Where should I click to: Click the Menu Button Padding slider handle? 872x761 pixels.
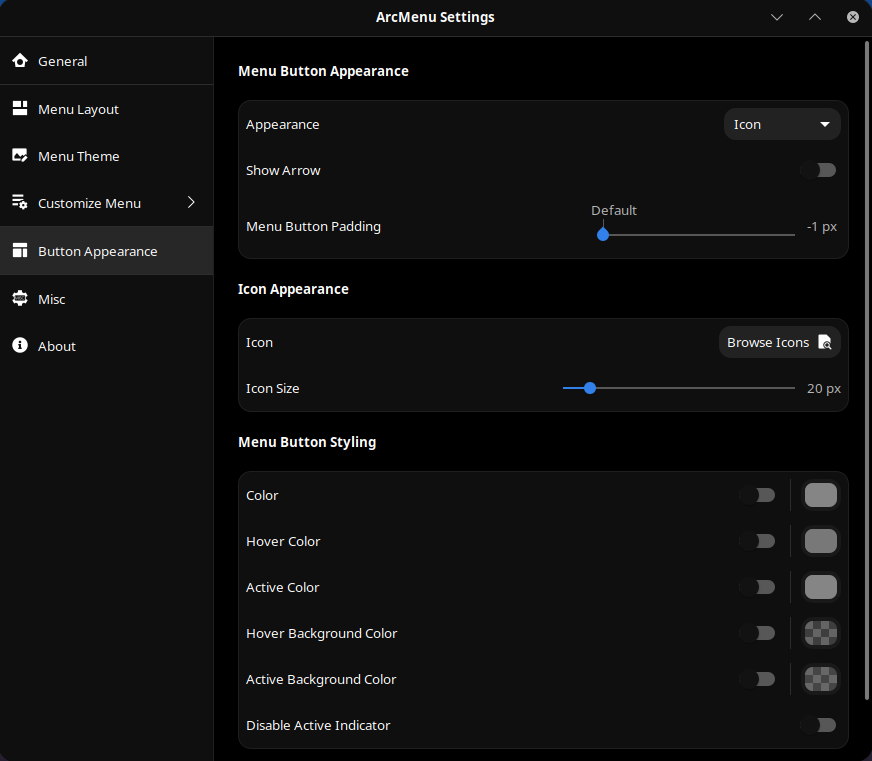(603, 235)
